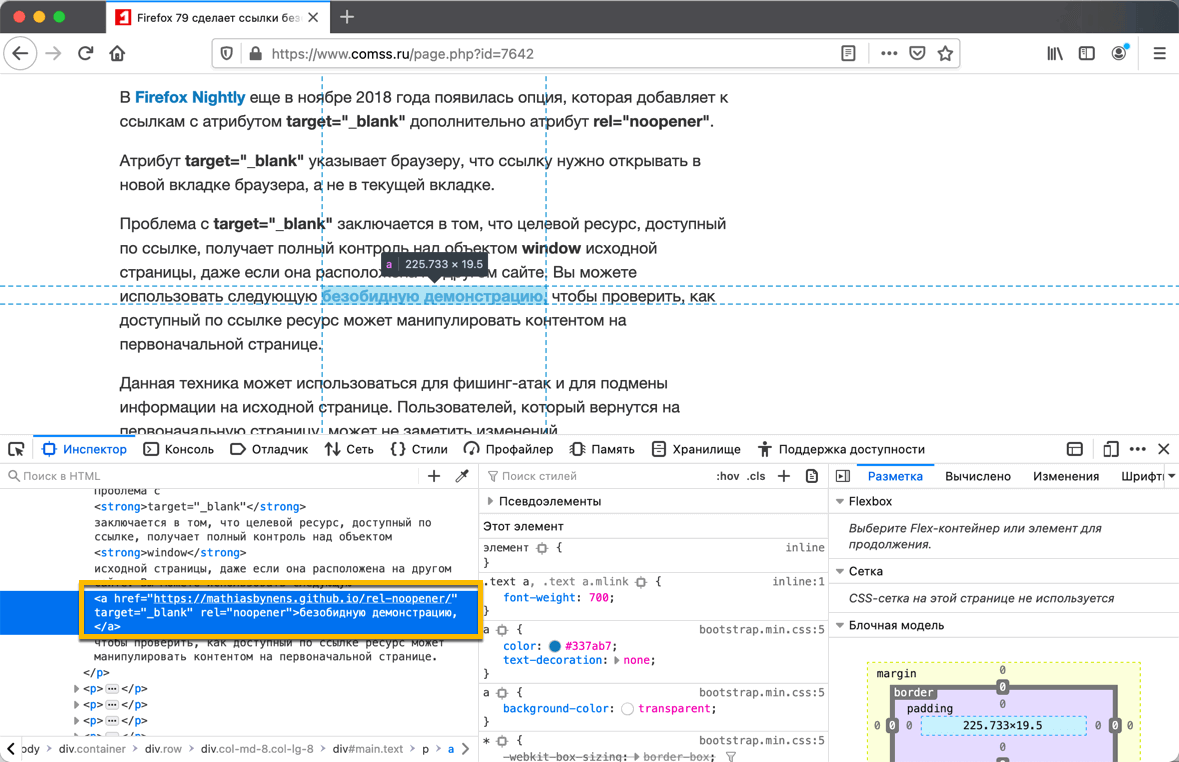Select div.container breadcrumb
Image resolution: width=1179 pixels, height=762 pixels.
[92, 749]
